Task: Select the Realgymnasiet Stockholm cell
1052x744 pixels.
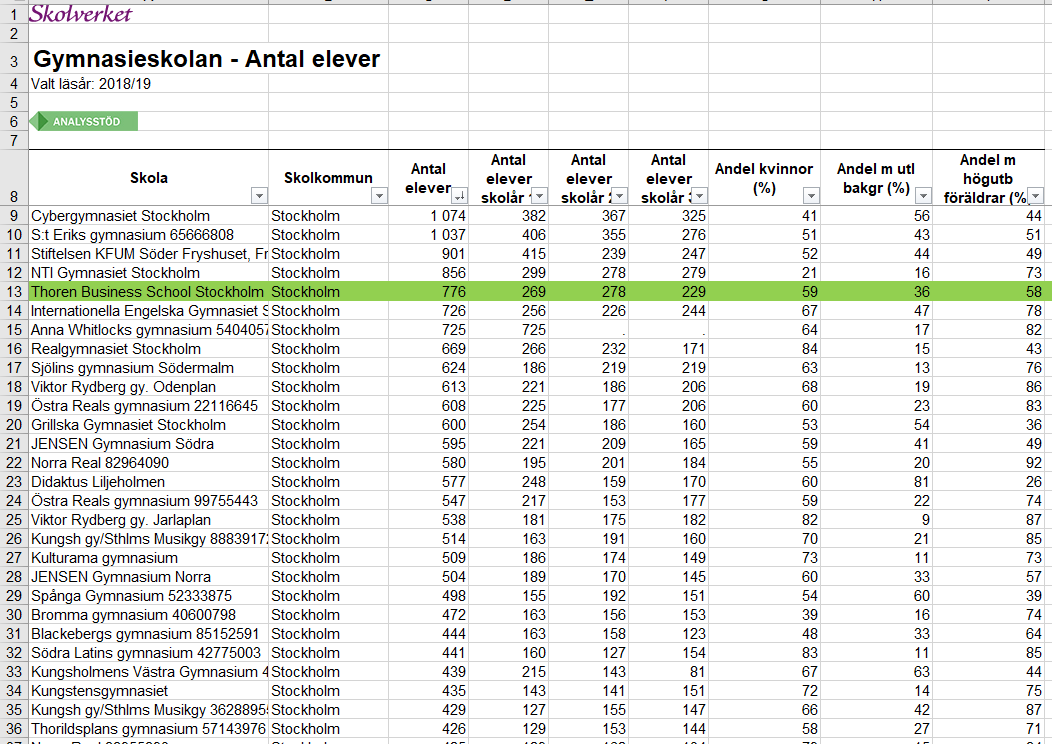Action: pyautogui.click(x=148, y=349)
